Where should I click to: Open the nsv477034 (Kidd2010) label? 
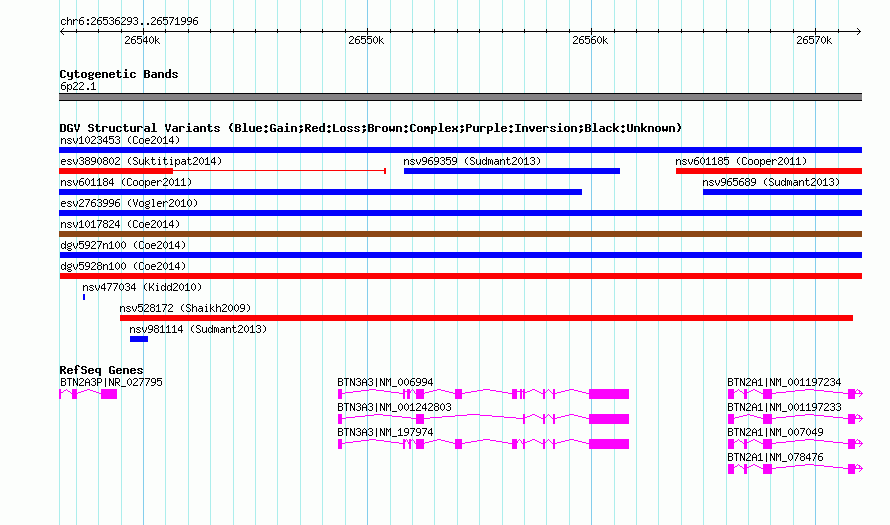click(x=142, y=287)
